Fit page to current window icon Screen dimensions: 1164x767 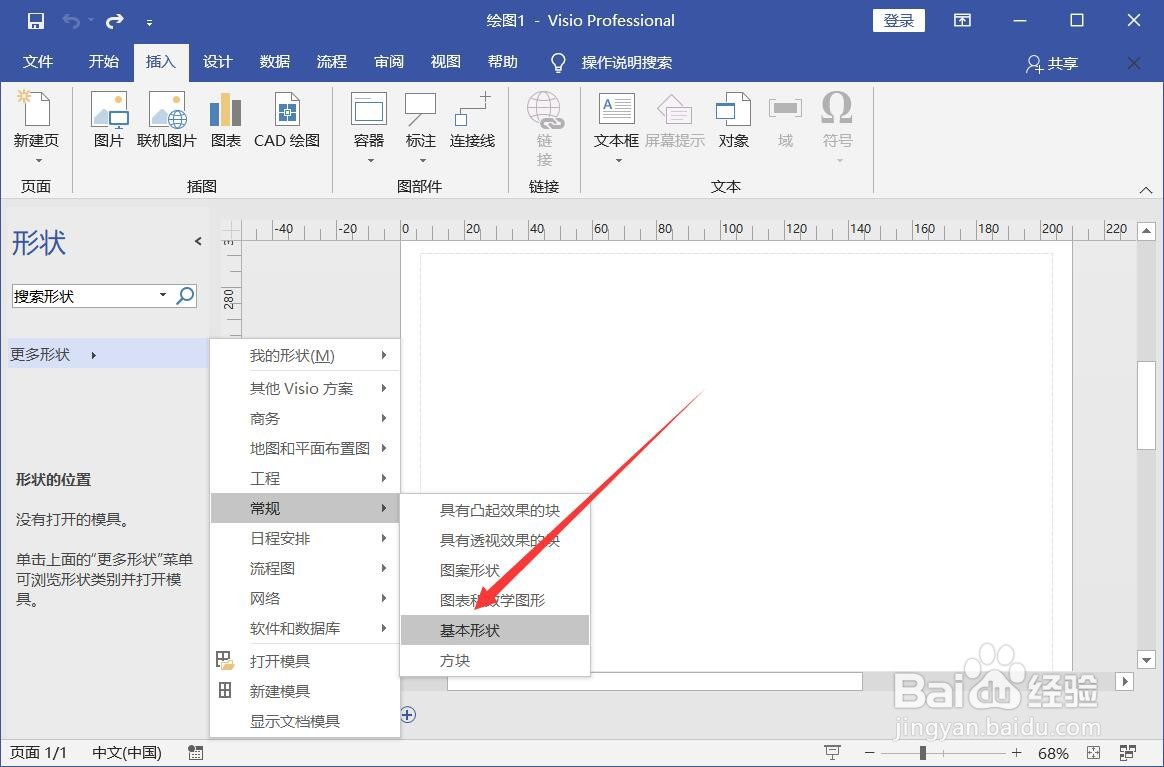[x=1093, y=753]
